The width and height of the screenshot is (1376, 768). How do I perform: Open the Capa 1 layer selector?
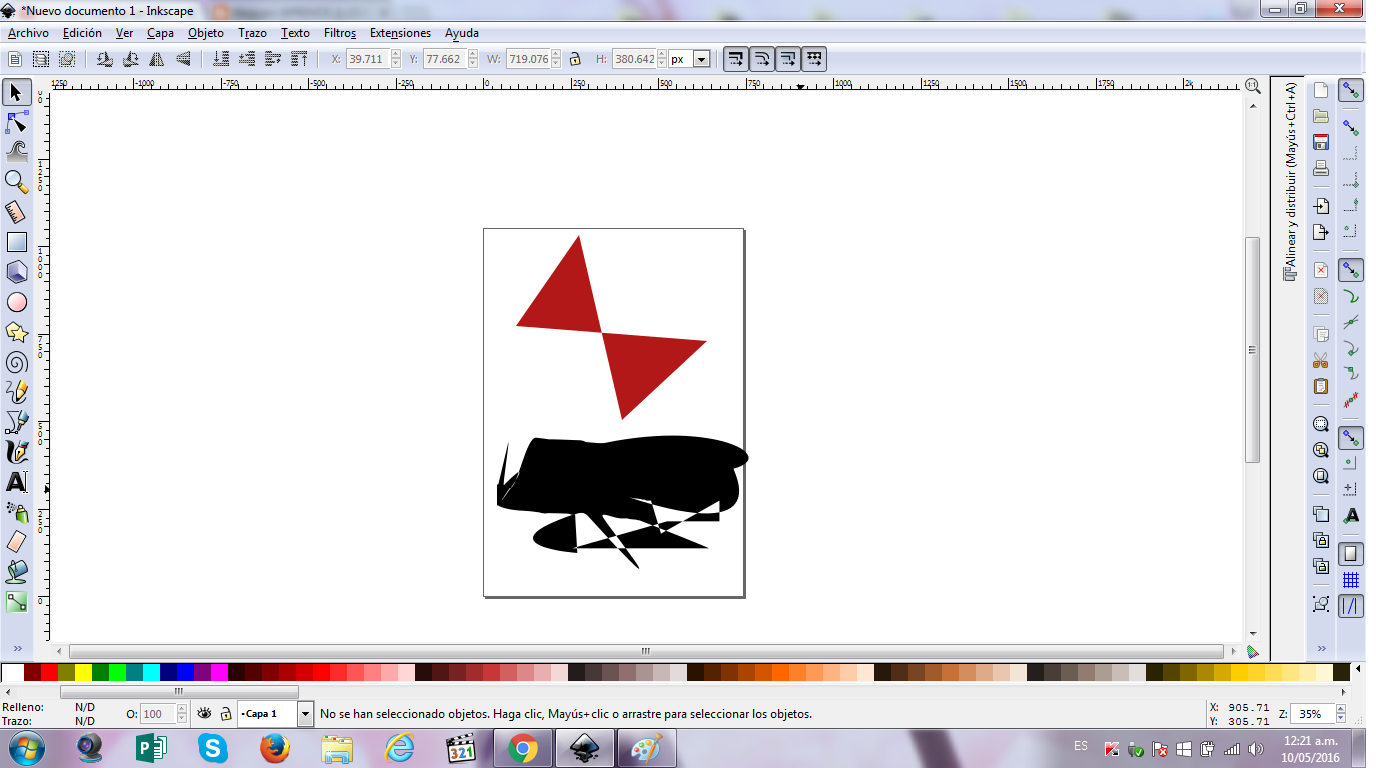pos(303,713)
